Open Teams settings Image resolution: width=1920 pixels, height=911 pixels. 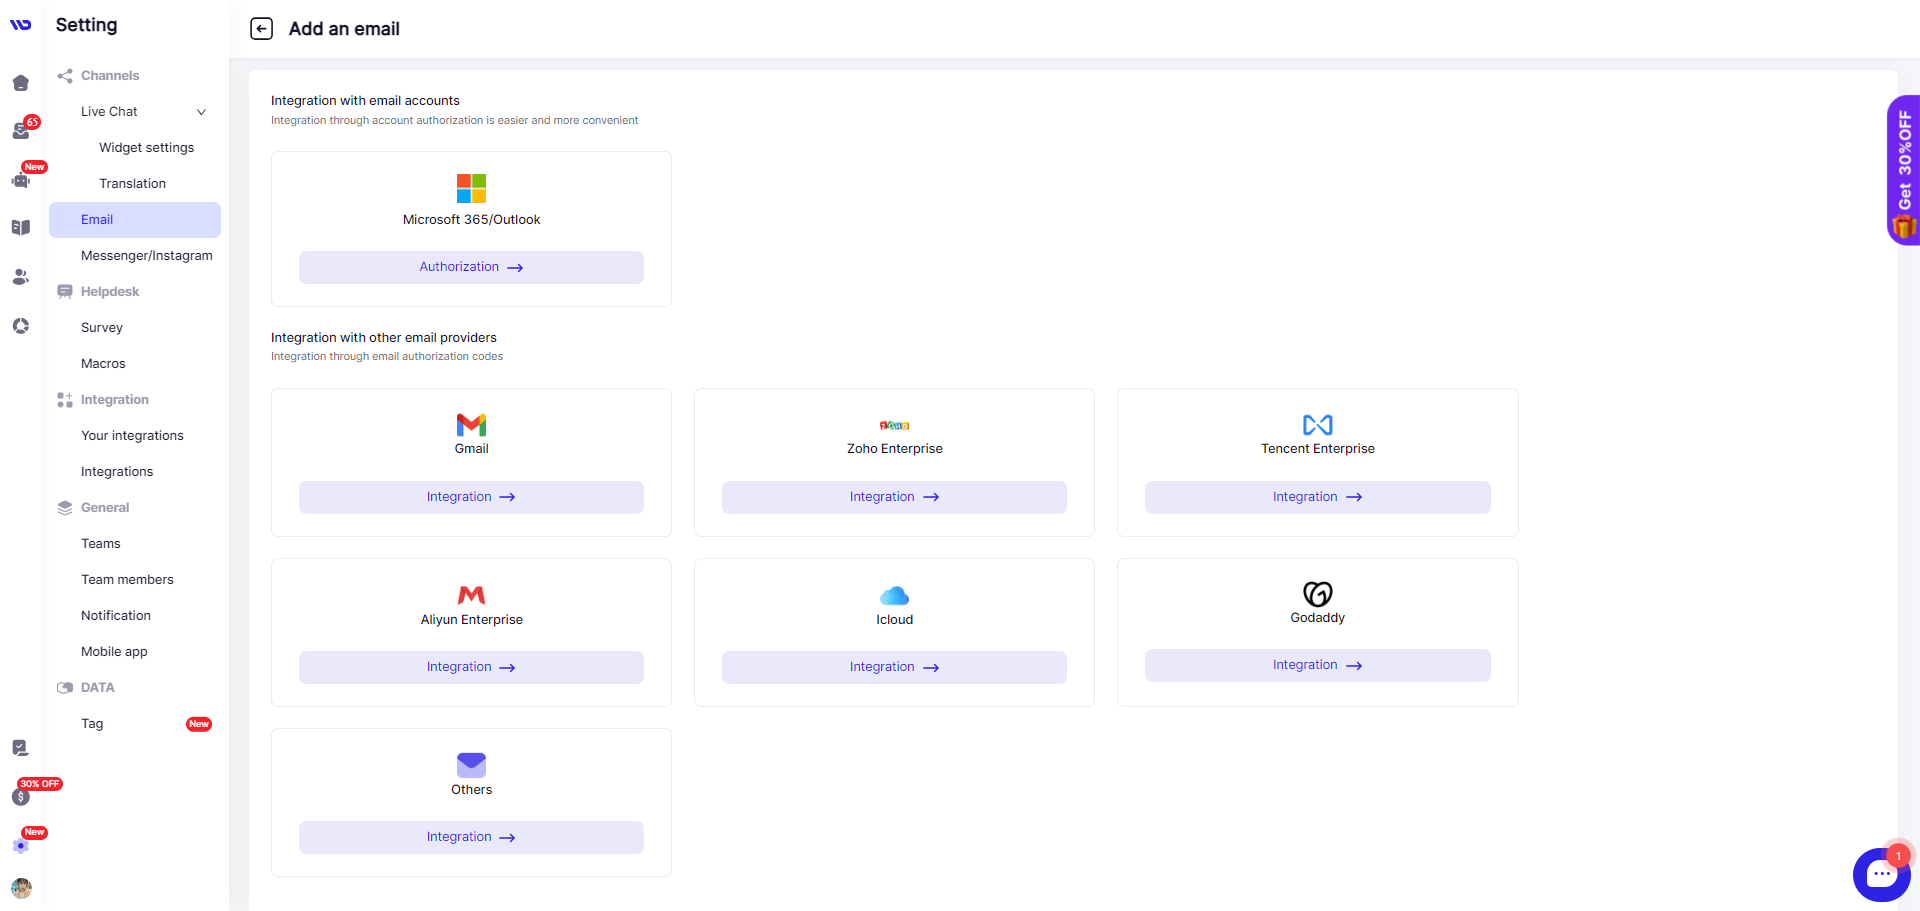pyautogui.click(x=101, y=544)
